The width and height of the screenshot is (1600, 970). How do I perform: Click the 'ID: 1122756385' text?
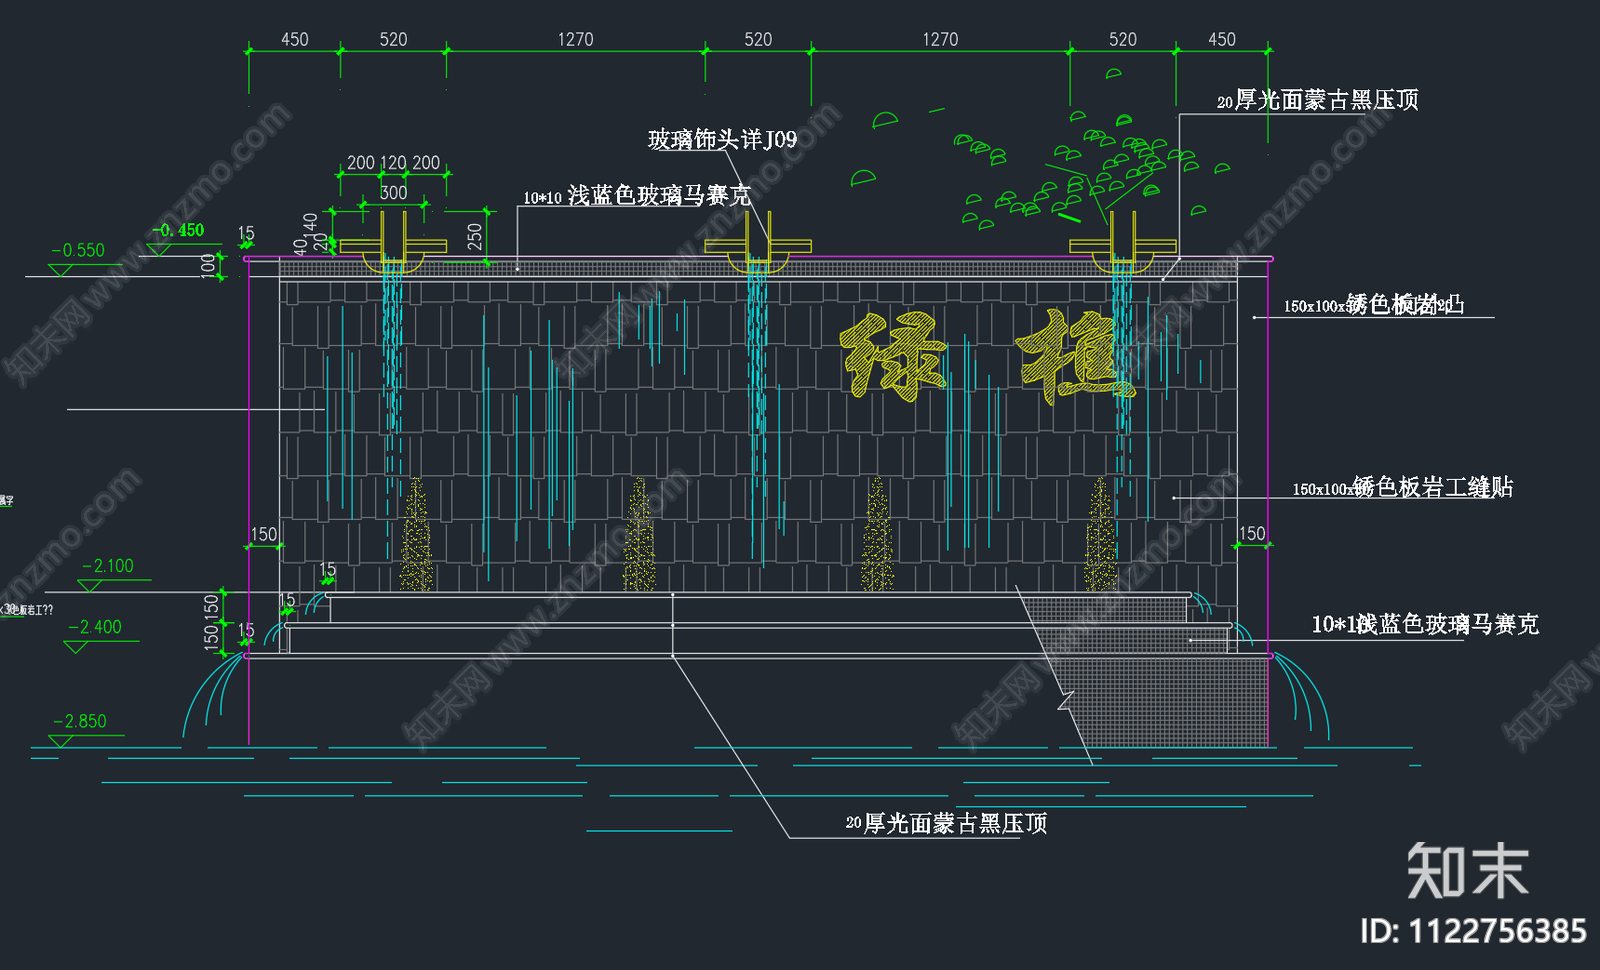[1473, 931]
